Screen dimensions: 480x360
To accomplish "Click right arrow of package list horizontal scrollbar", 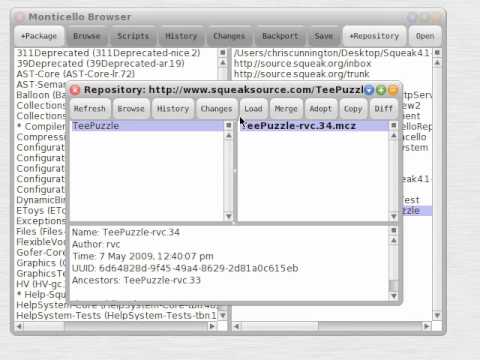I will click(x=212, y=326).
